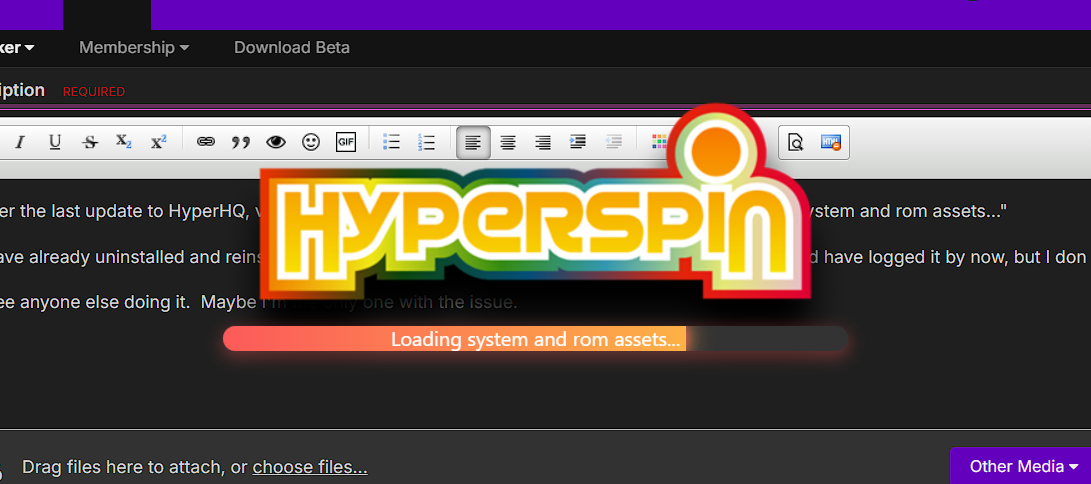Viewport: 1091px width, 484px height.
Task: Apply strikethrough formatting
Action: [x=90, y=142]
